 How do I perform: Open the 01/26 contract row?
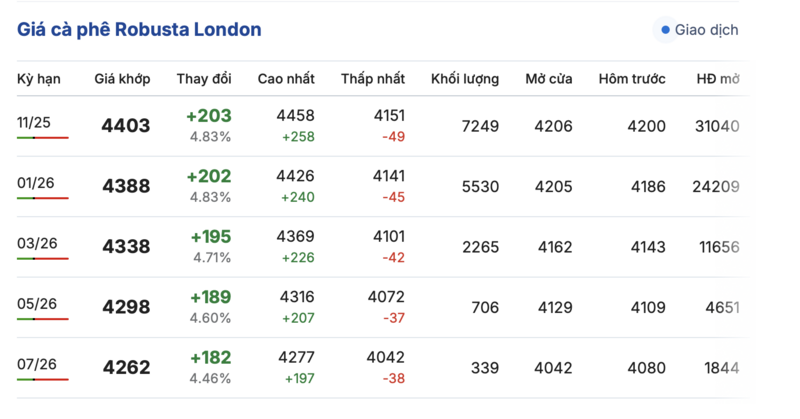pyautogui.click(x=35, y=183)
